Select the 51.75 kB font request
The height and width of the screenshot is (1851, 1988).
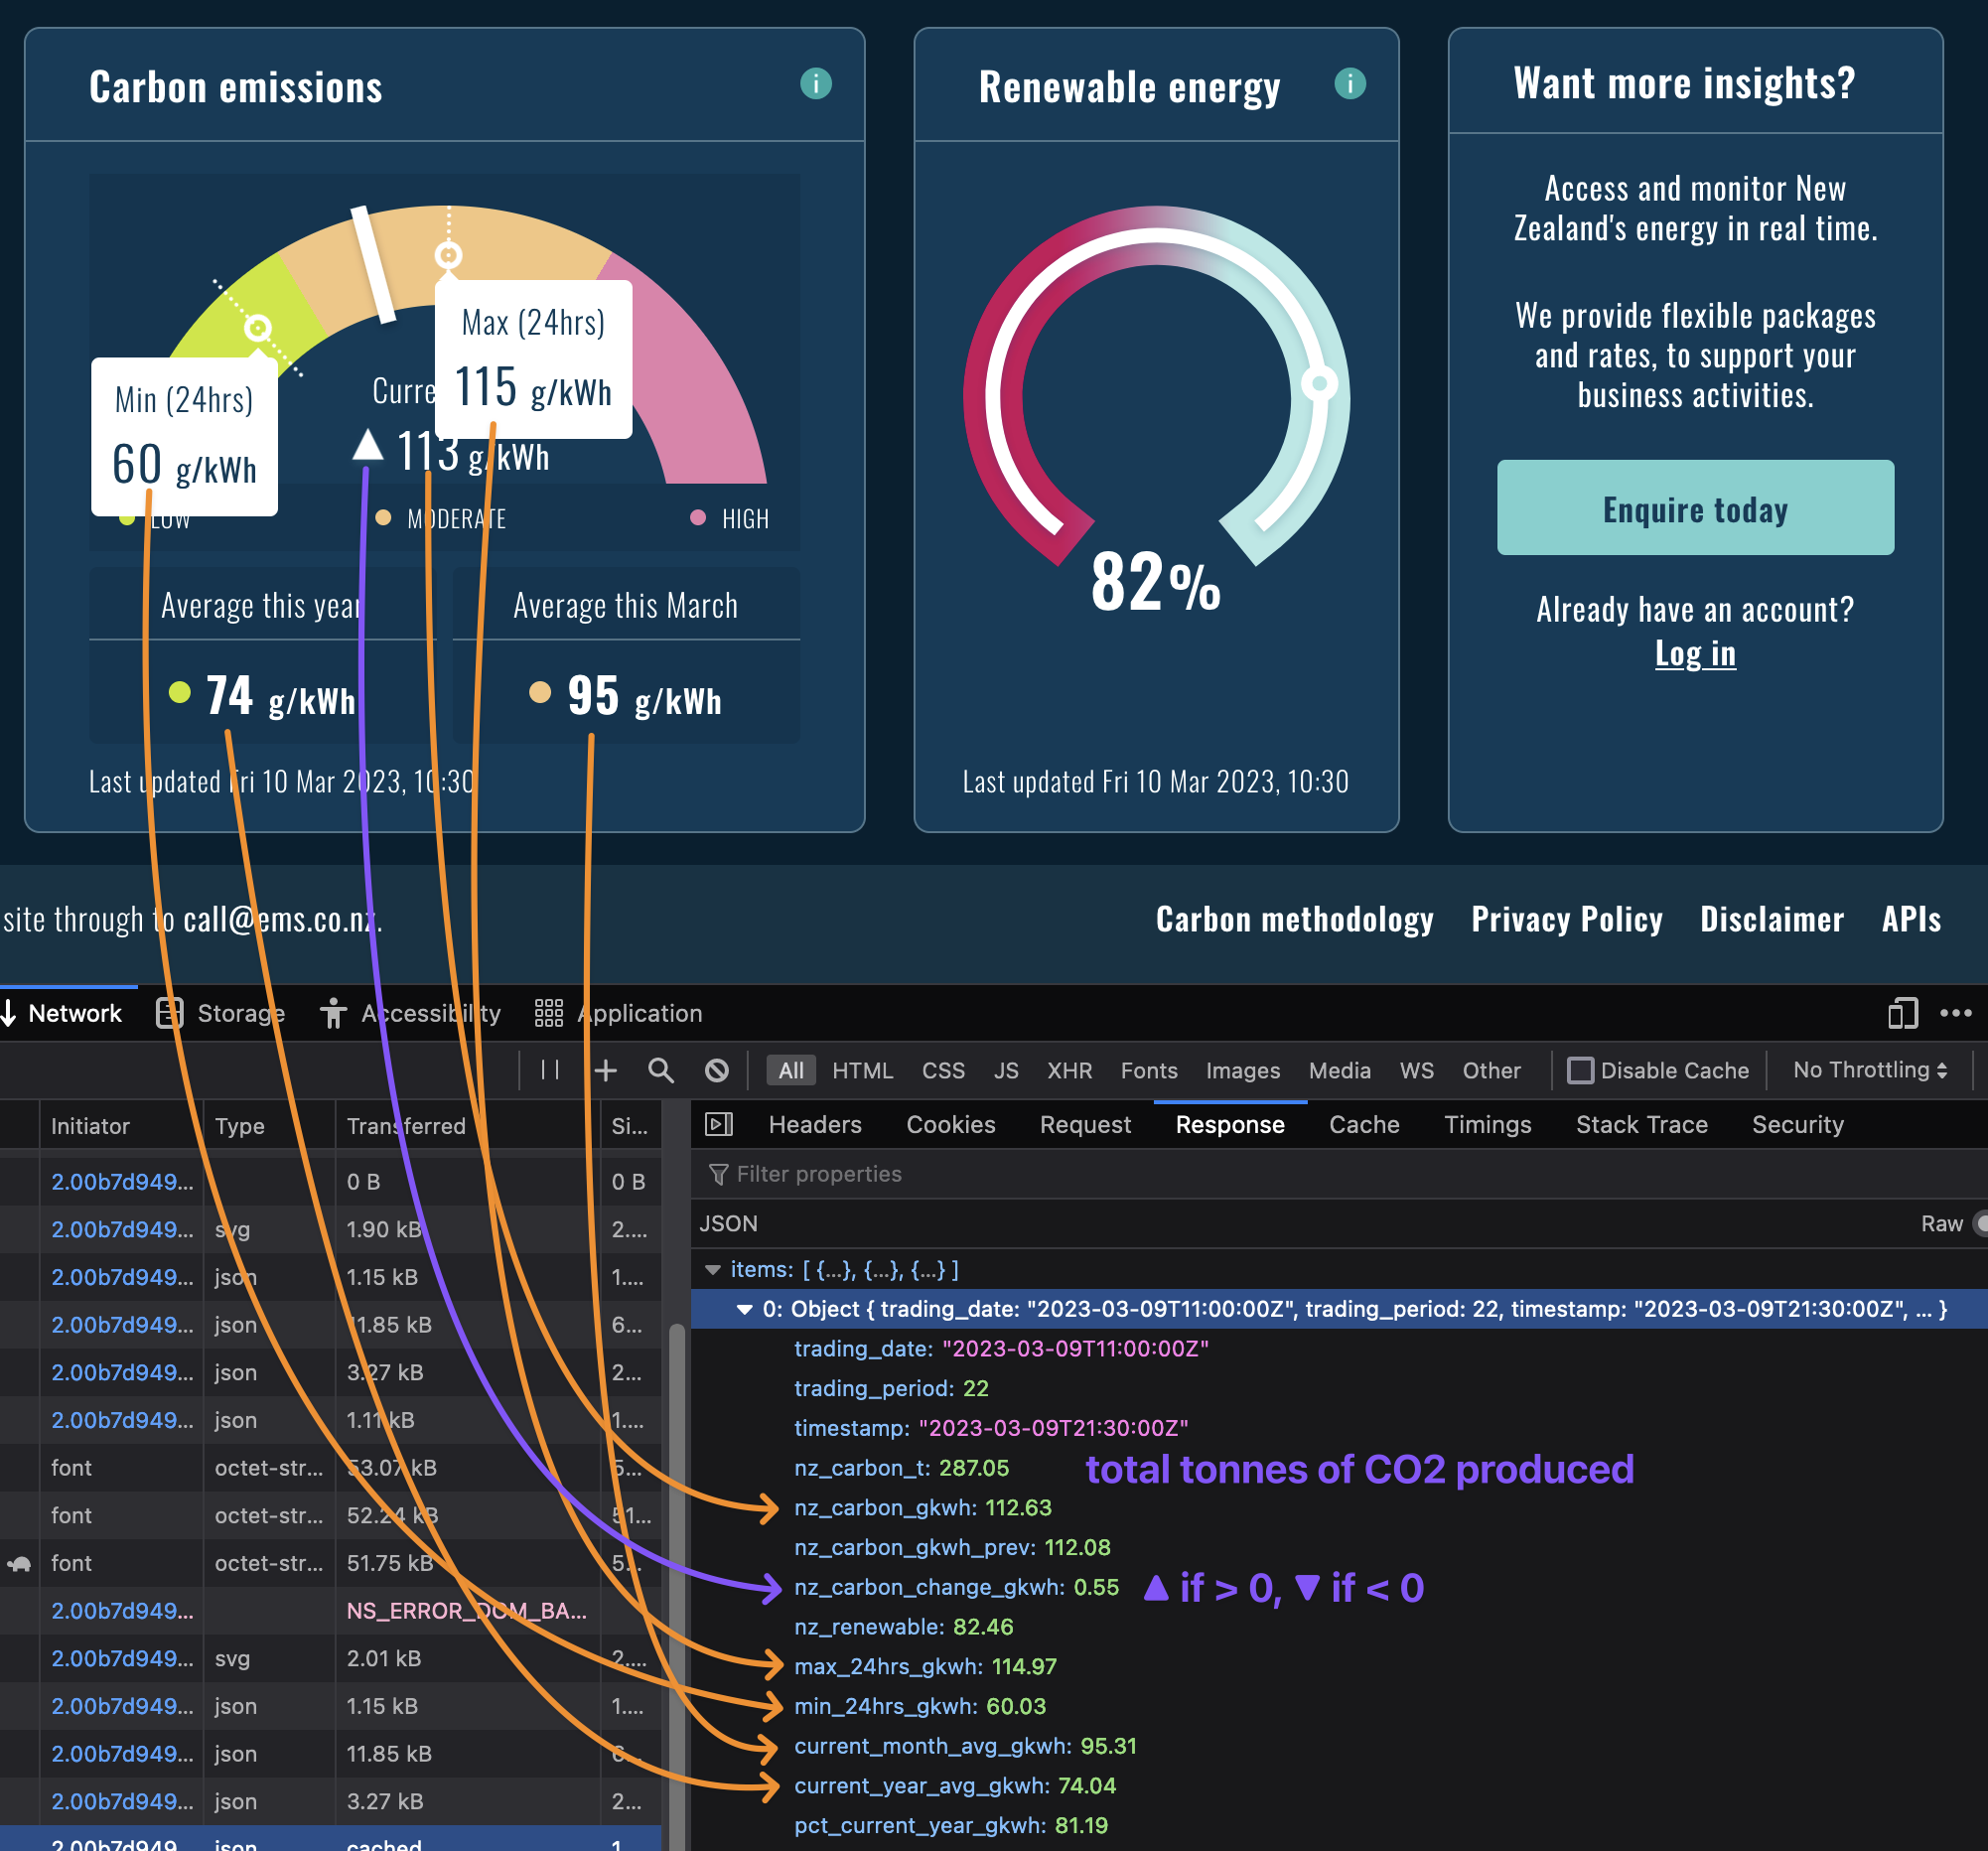(330, 1563)
